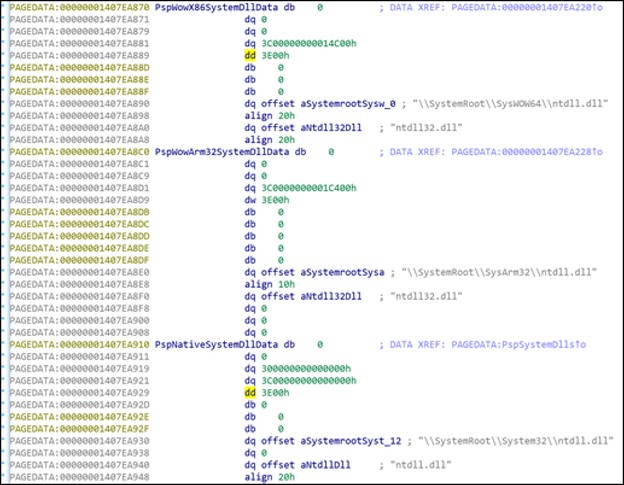Click address PAGEDATA:00000001407EA8DD
The width and height of the screenshot is (624, 485).
pos(80,236)
